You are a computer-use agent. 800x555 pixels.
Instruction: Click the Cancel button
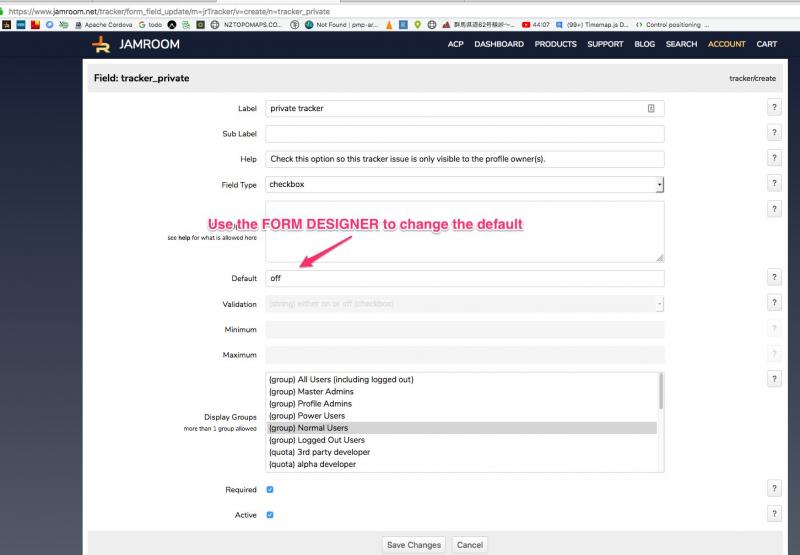(470, 545)
